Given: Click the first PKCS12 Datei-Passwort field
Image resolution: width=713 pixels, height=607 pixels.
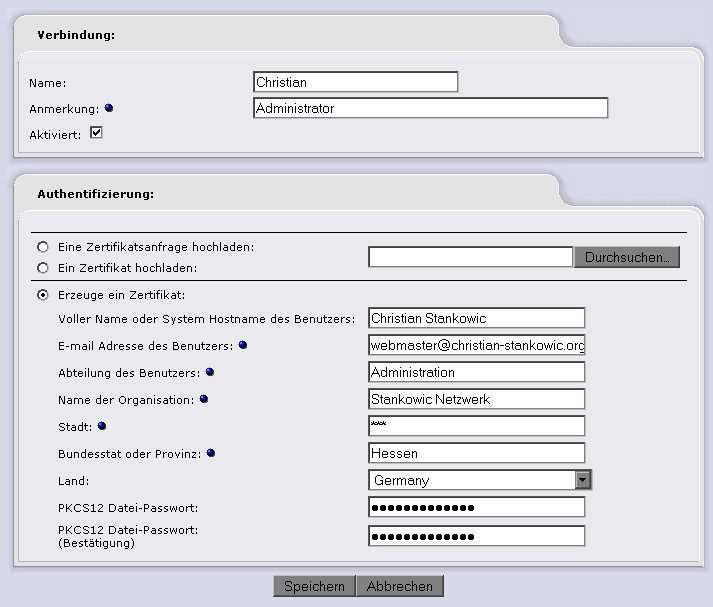Looking at the screenshot, I should pos(476,507).
